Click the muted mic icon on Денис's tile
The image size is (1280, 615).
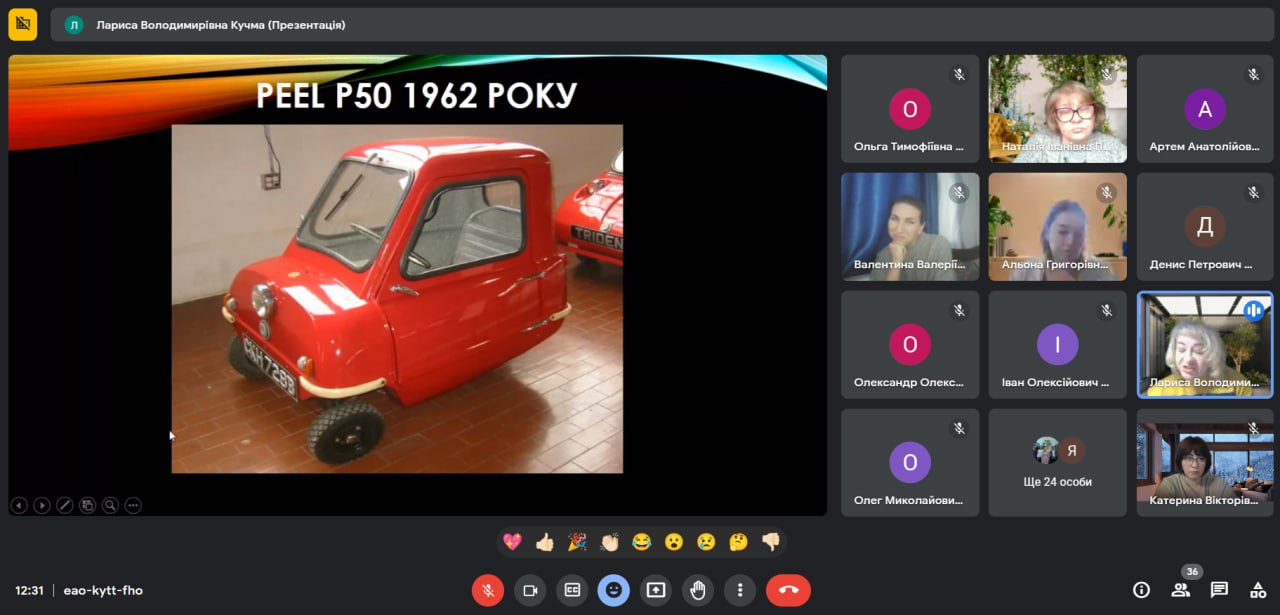click(x=1253, y=193)
